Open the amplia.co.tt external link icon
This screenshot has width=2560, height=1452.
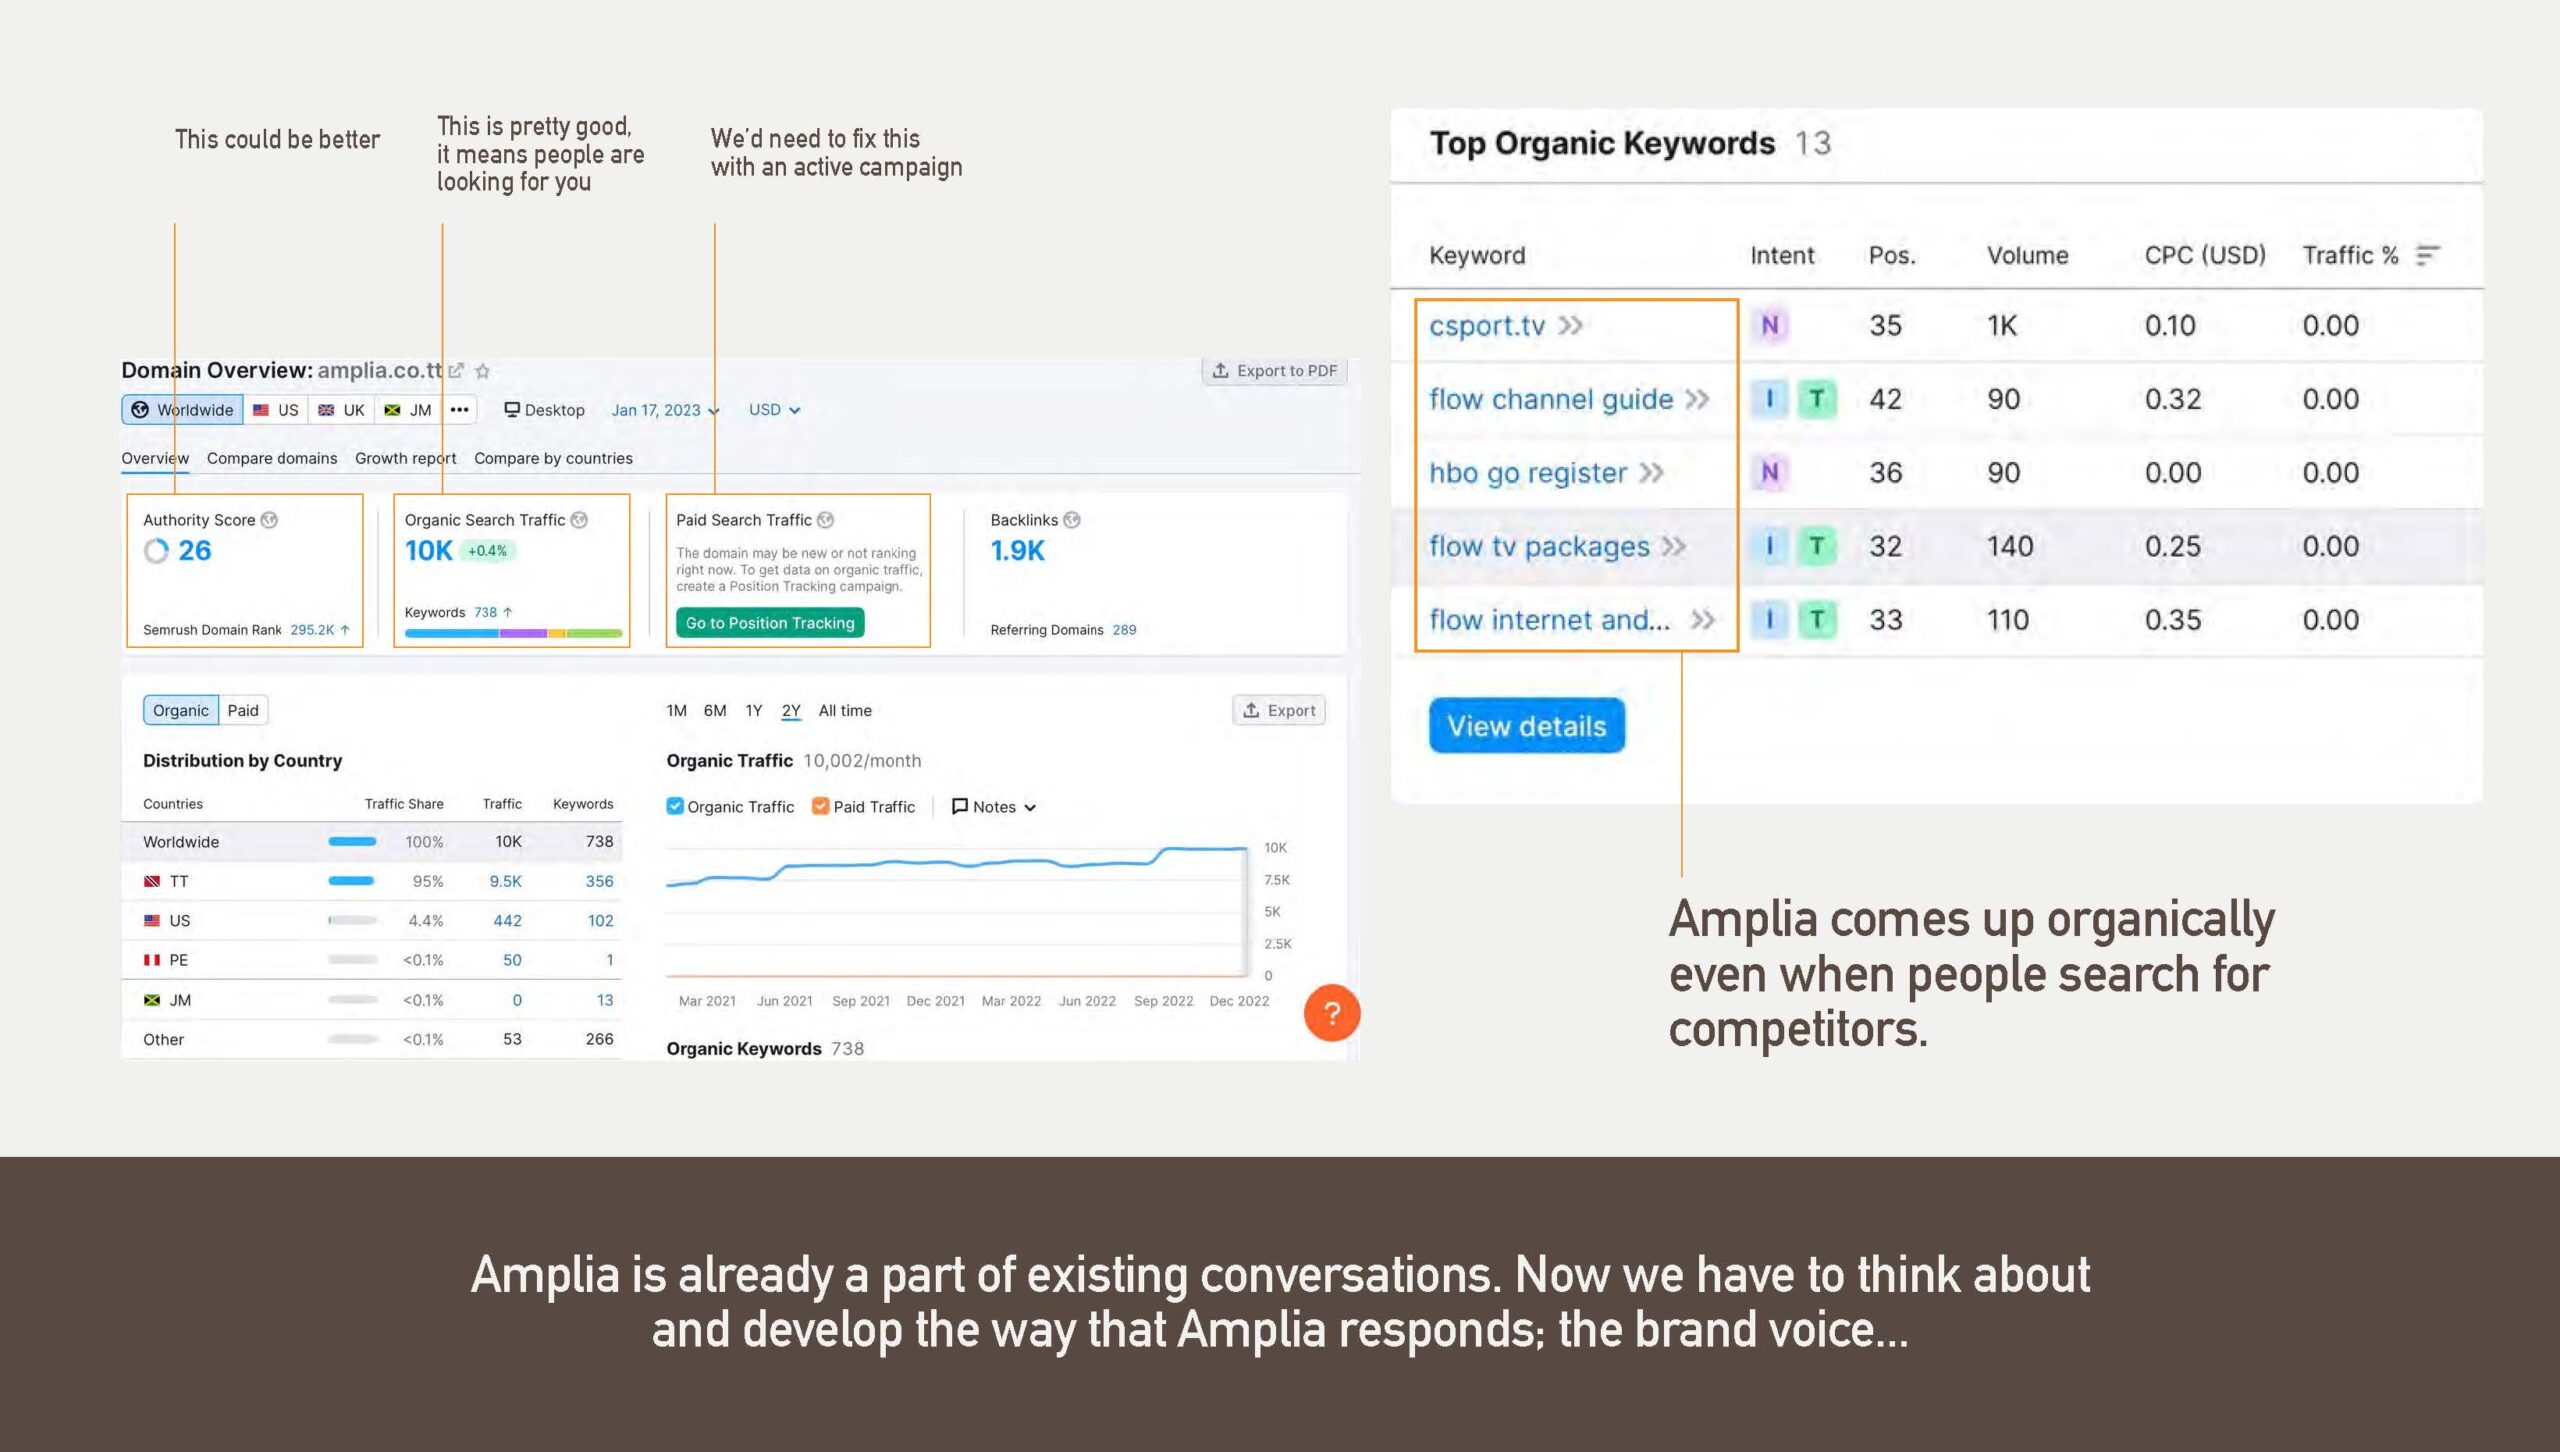[456, 371]
